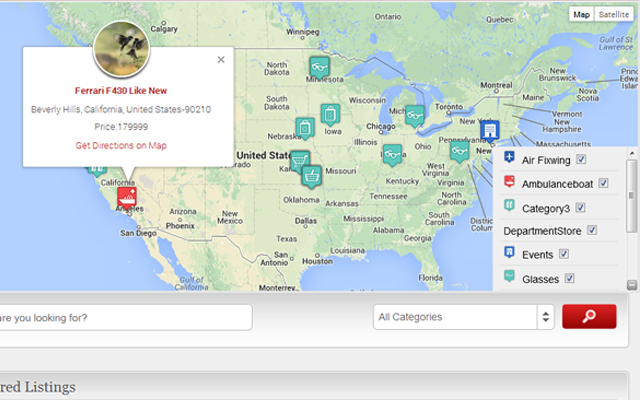Open the All Categories dropdown
Image resolution: width=640 pixels, height=400 pixels.
pos(464,317)
